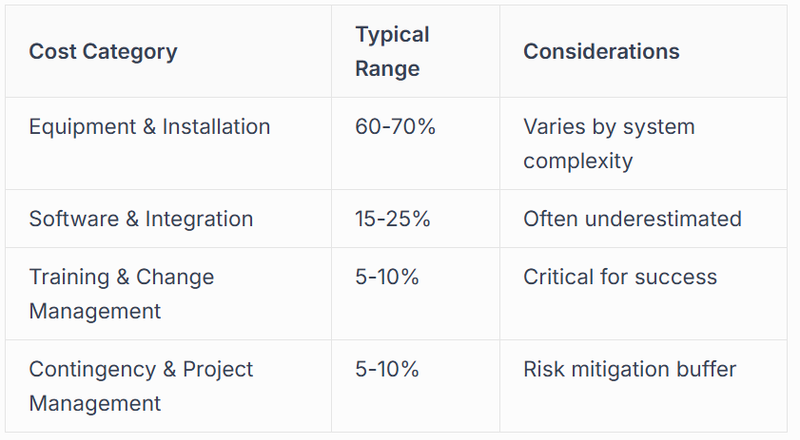Click the 5-10% value in Training row
800x440 pixels.
[387, 277]
